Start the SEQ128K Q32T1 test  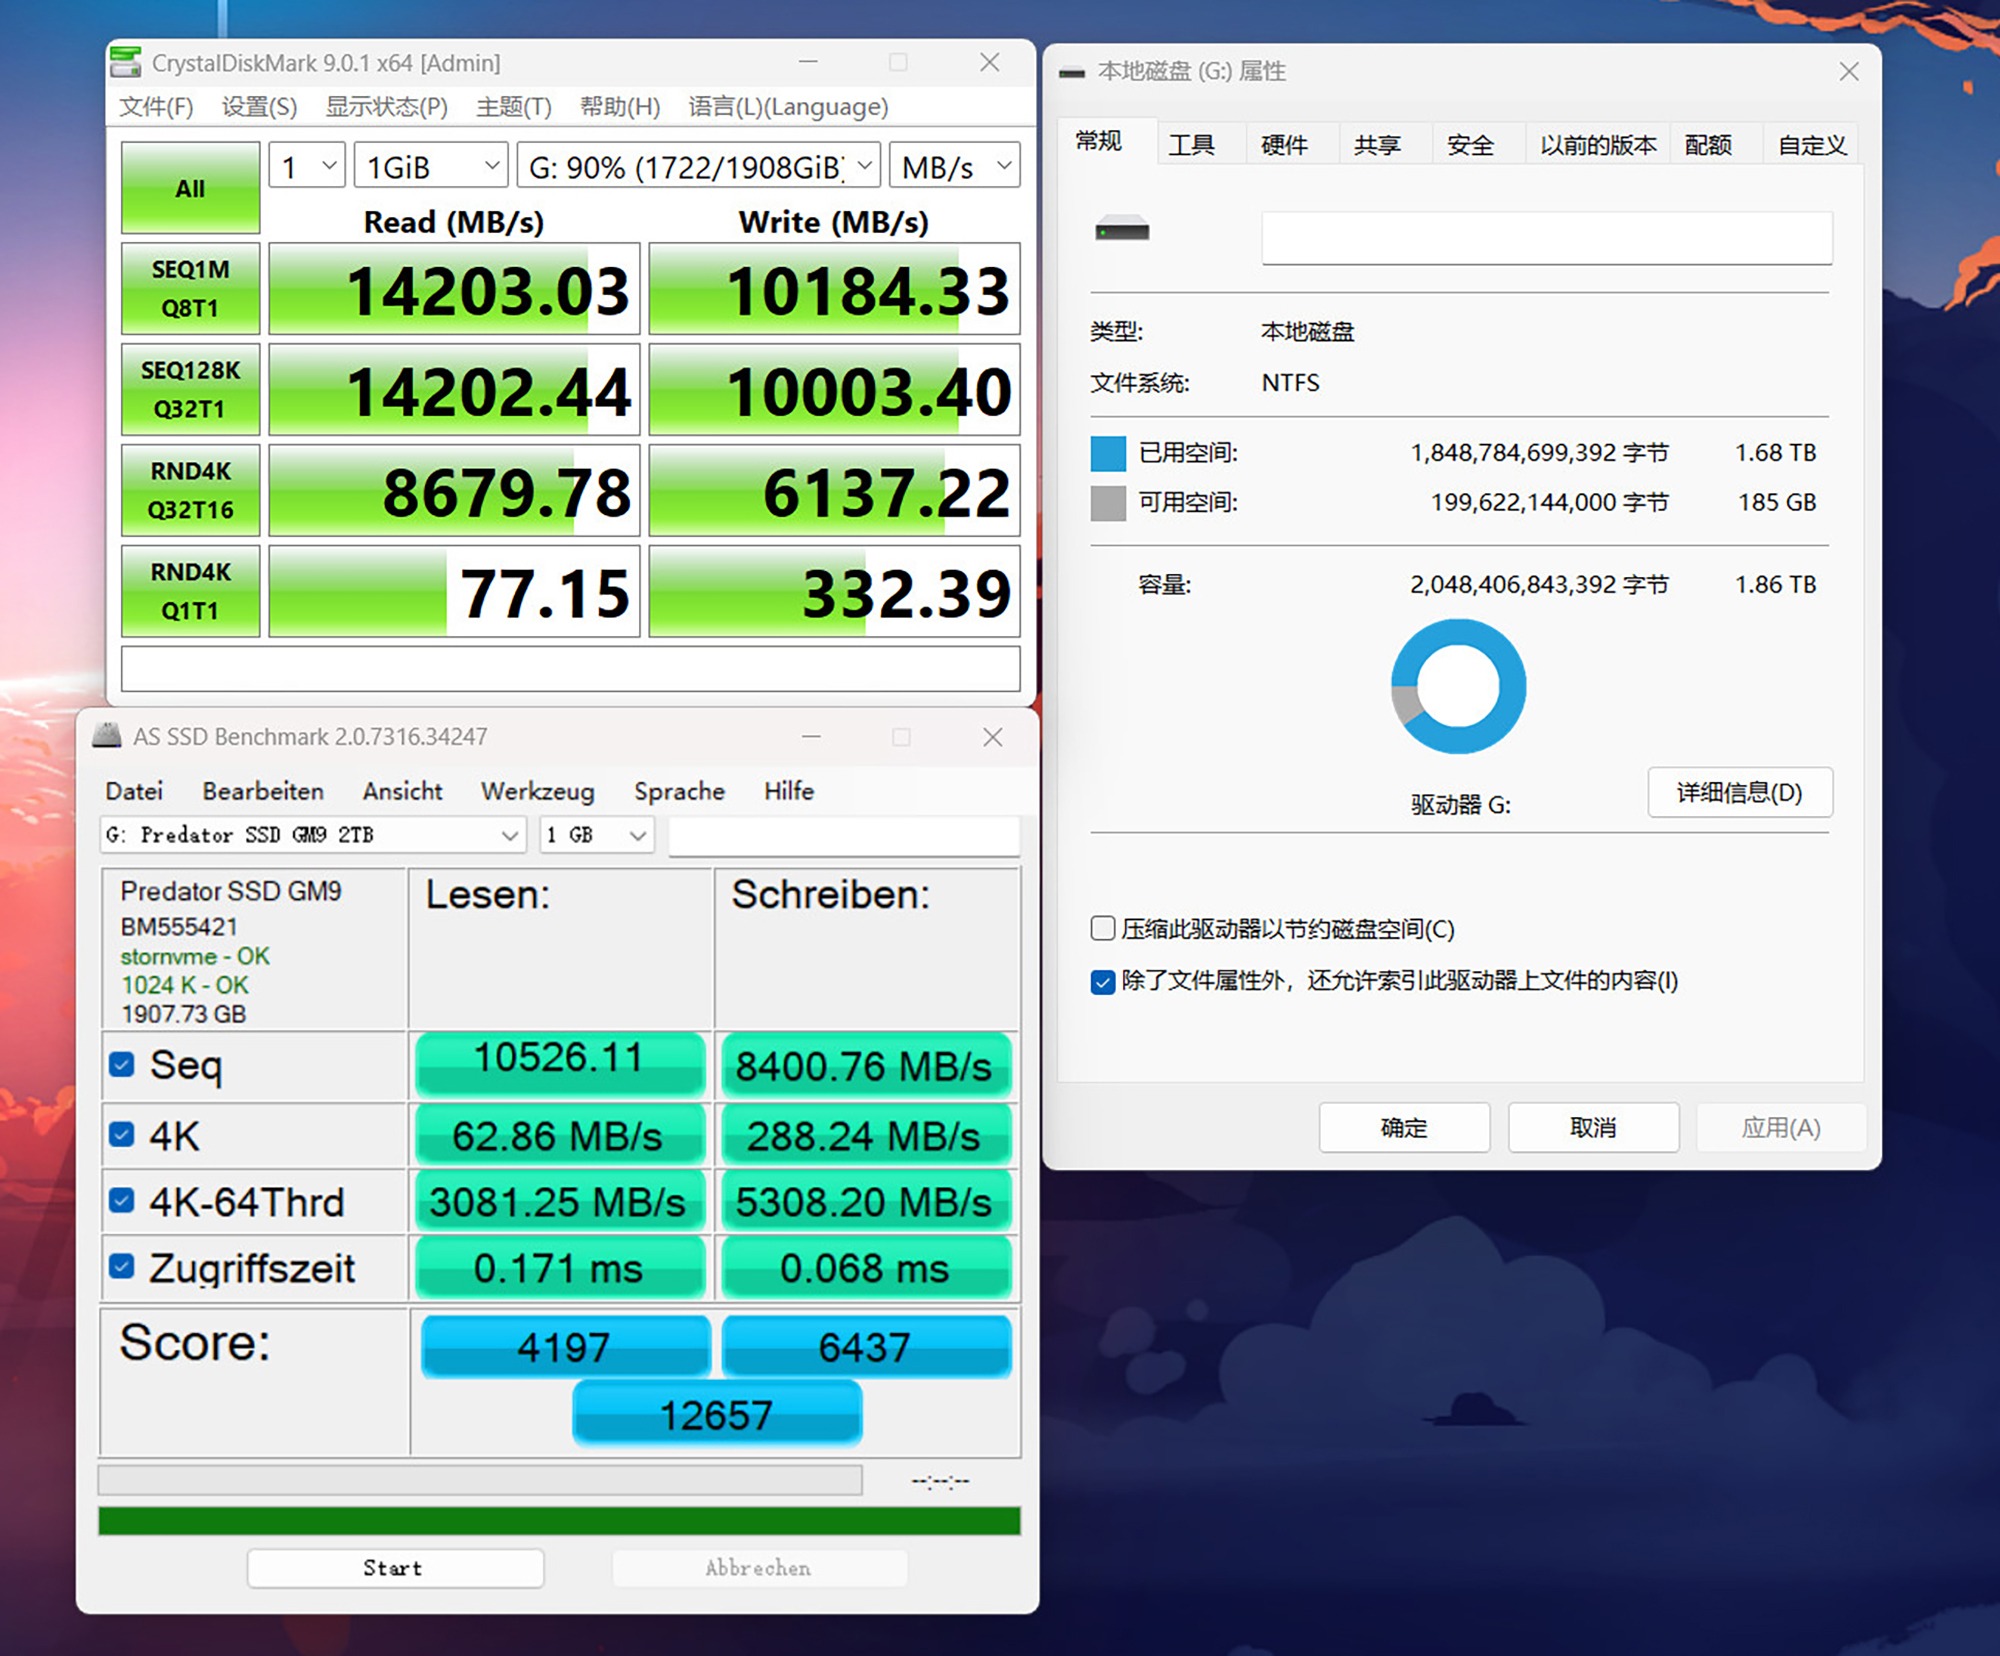tap(190, 389)
